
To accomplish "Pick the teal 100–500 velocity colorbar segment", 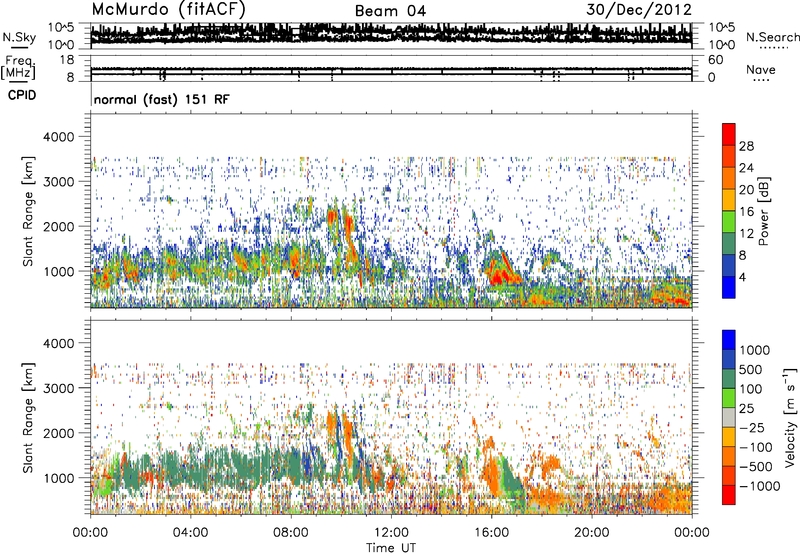I will pos(729,379).
